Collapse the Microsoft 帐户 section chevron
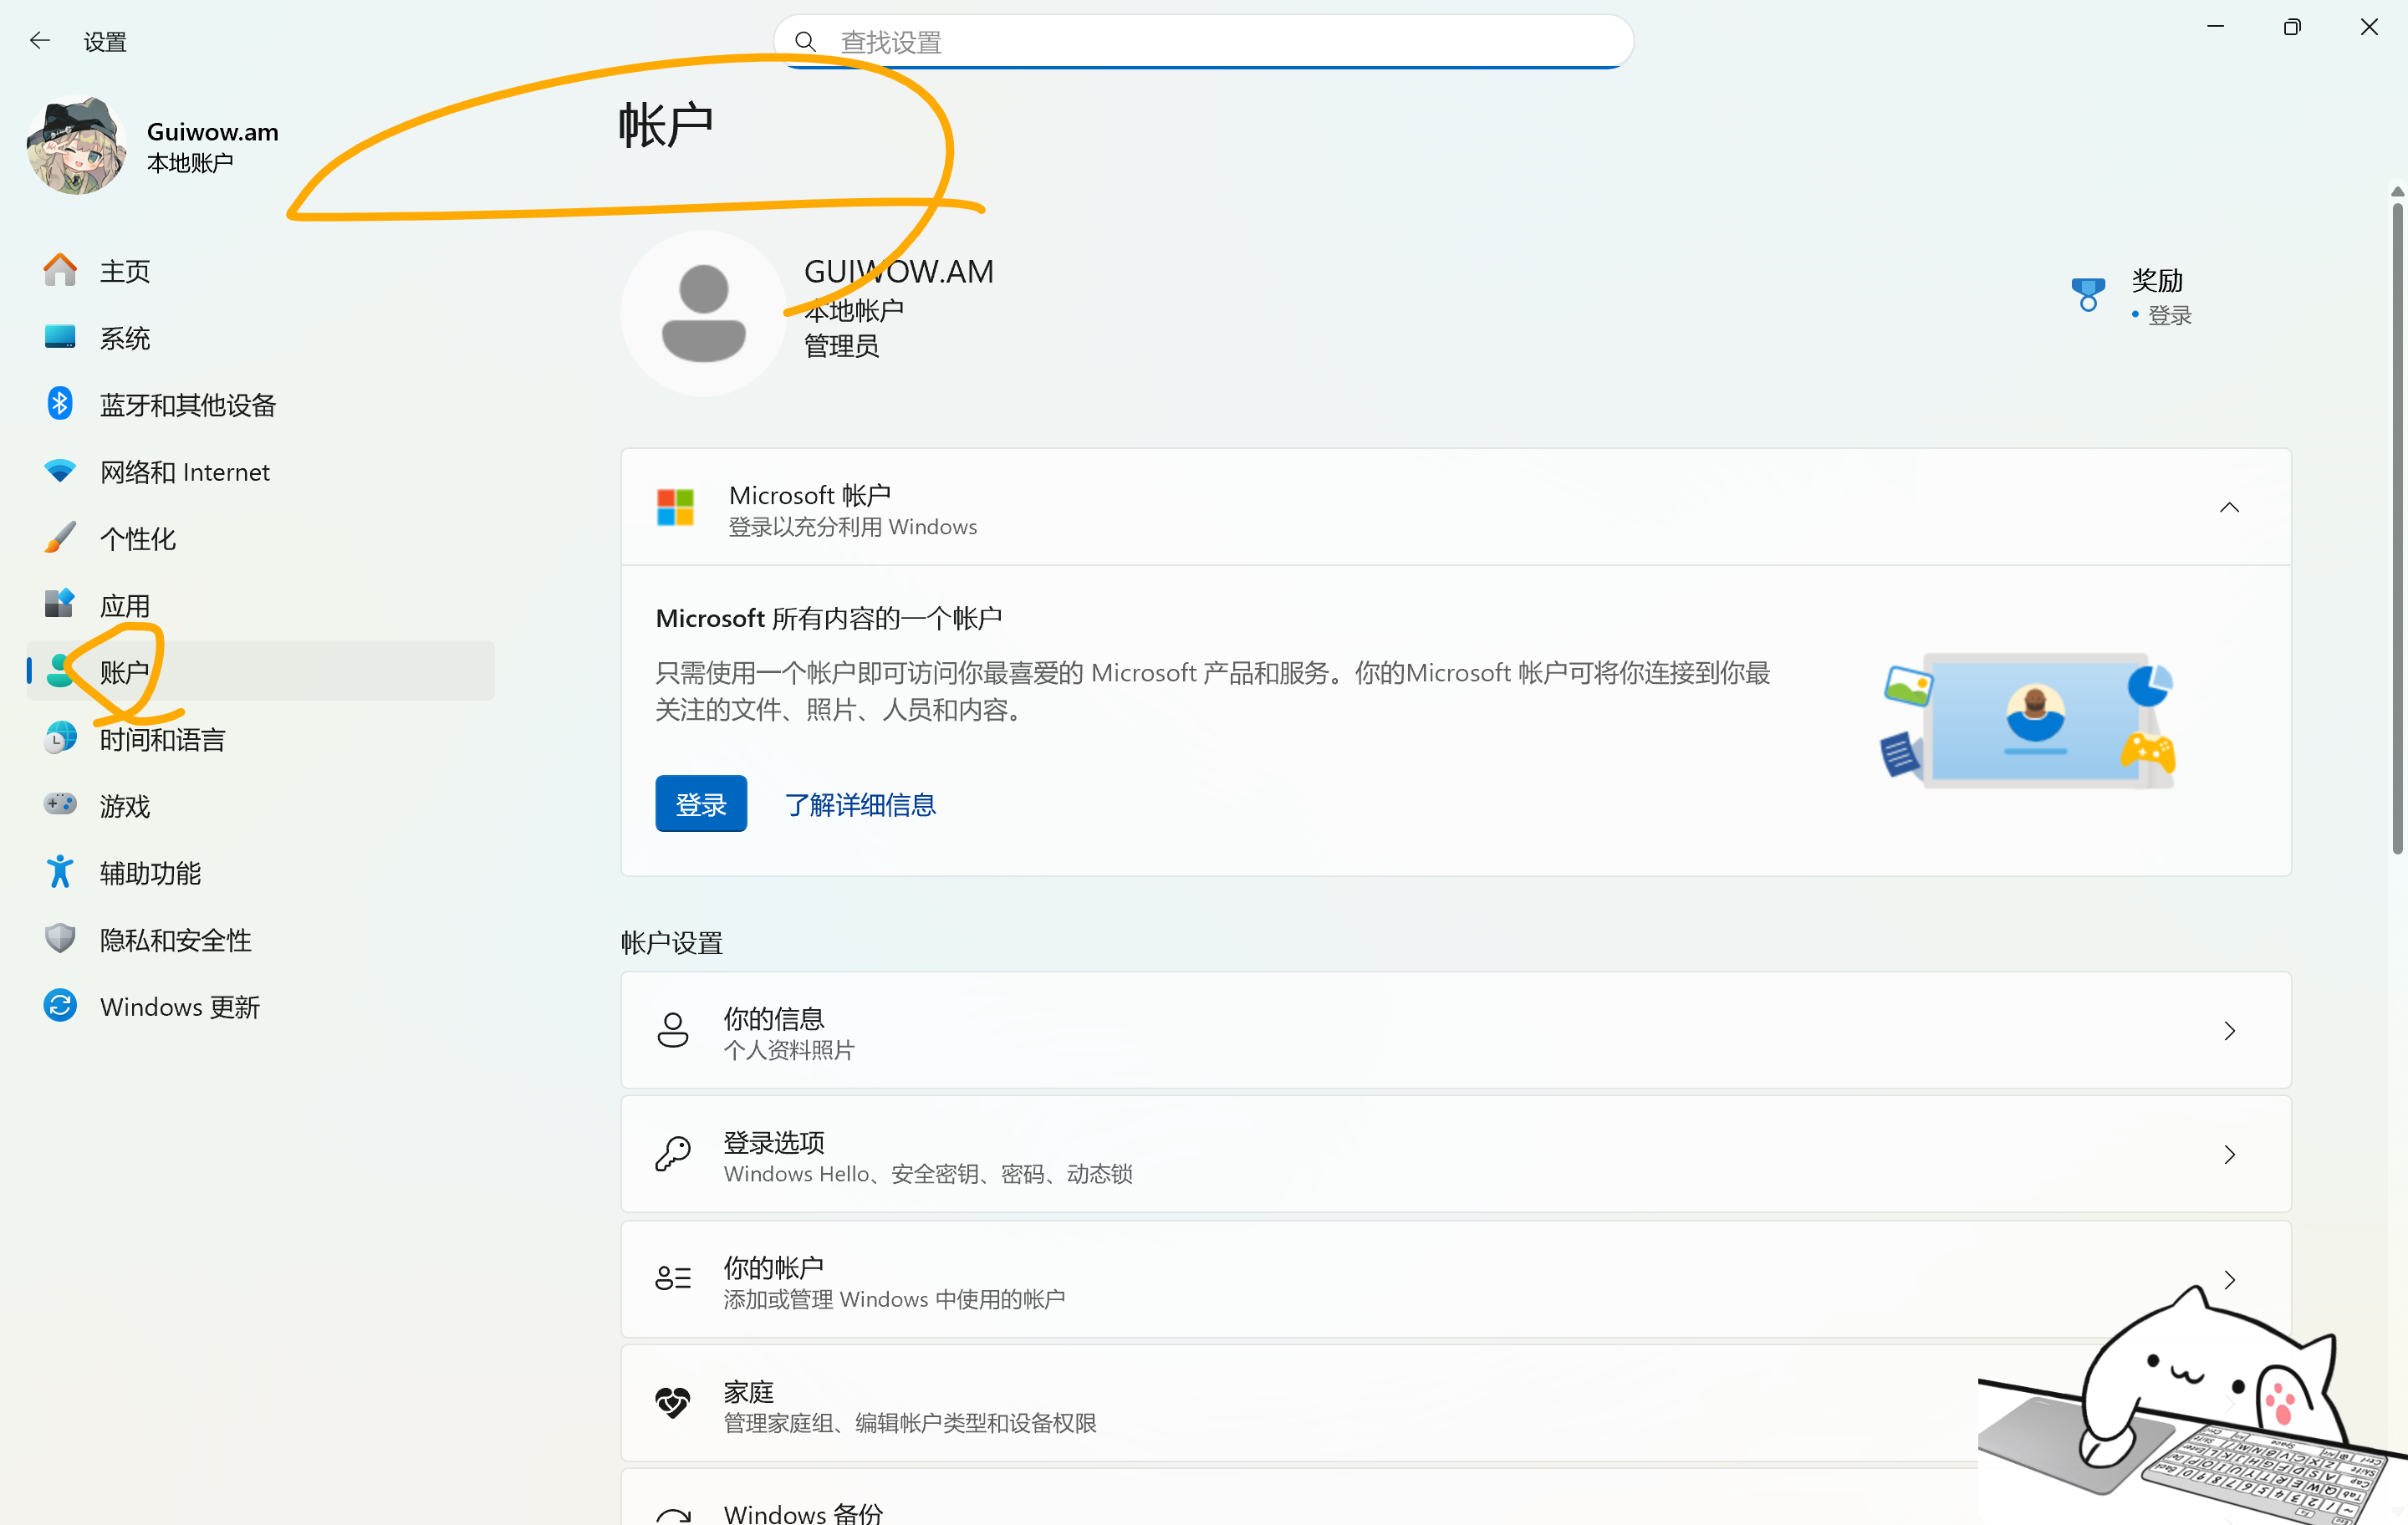Screen dimensions: 2408x1525 pyautogui.click(x=2229, y=508)
